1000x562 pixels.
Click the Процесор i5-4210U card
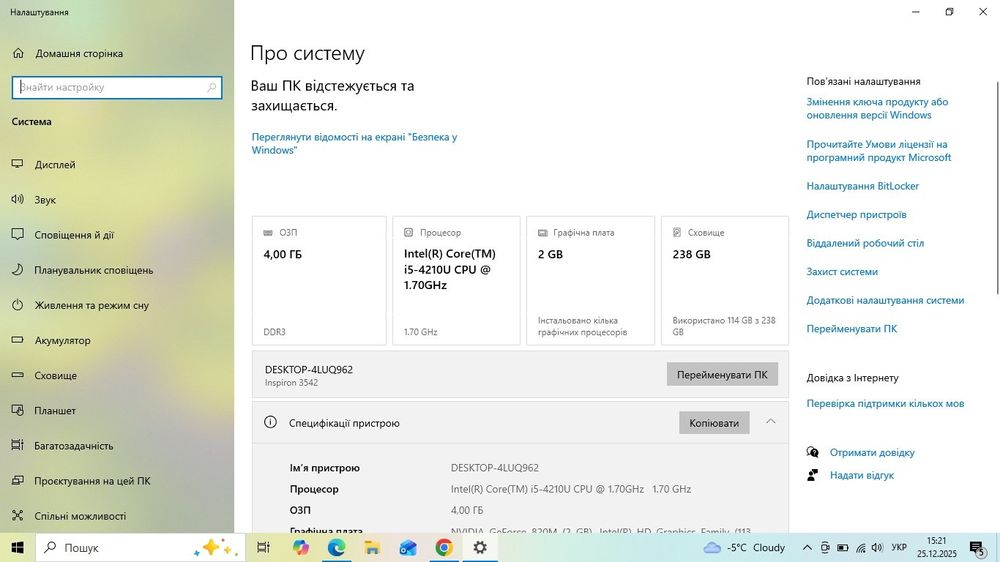456,281
